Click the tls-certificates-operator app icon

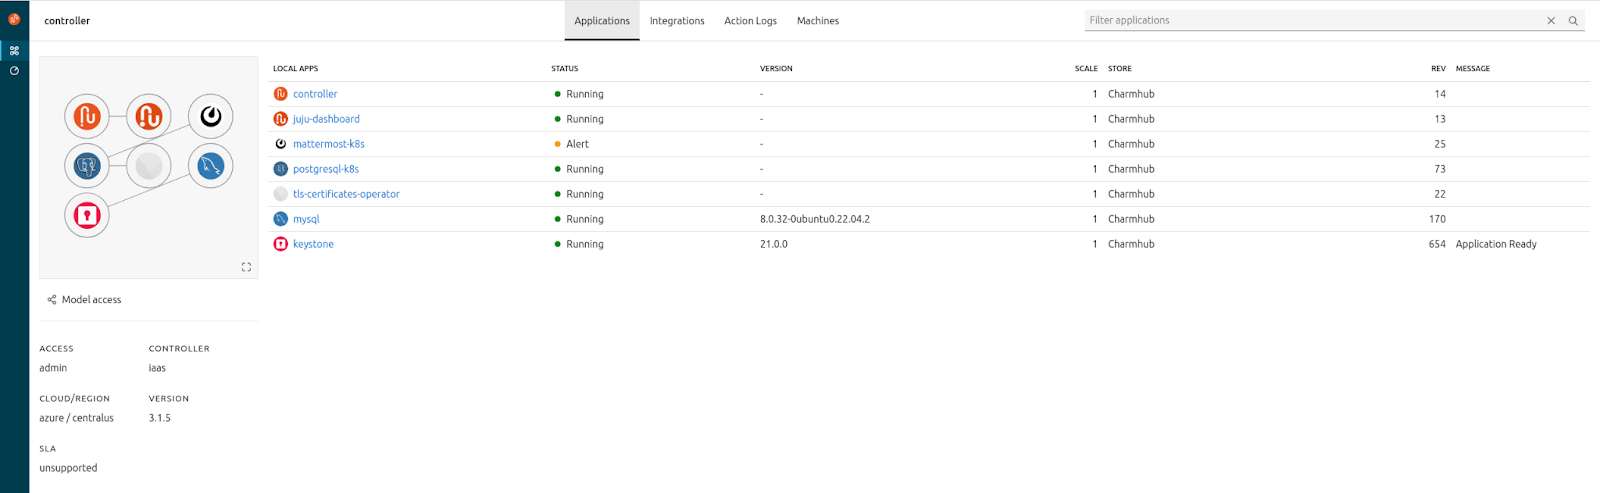click(x=281, y=194)
